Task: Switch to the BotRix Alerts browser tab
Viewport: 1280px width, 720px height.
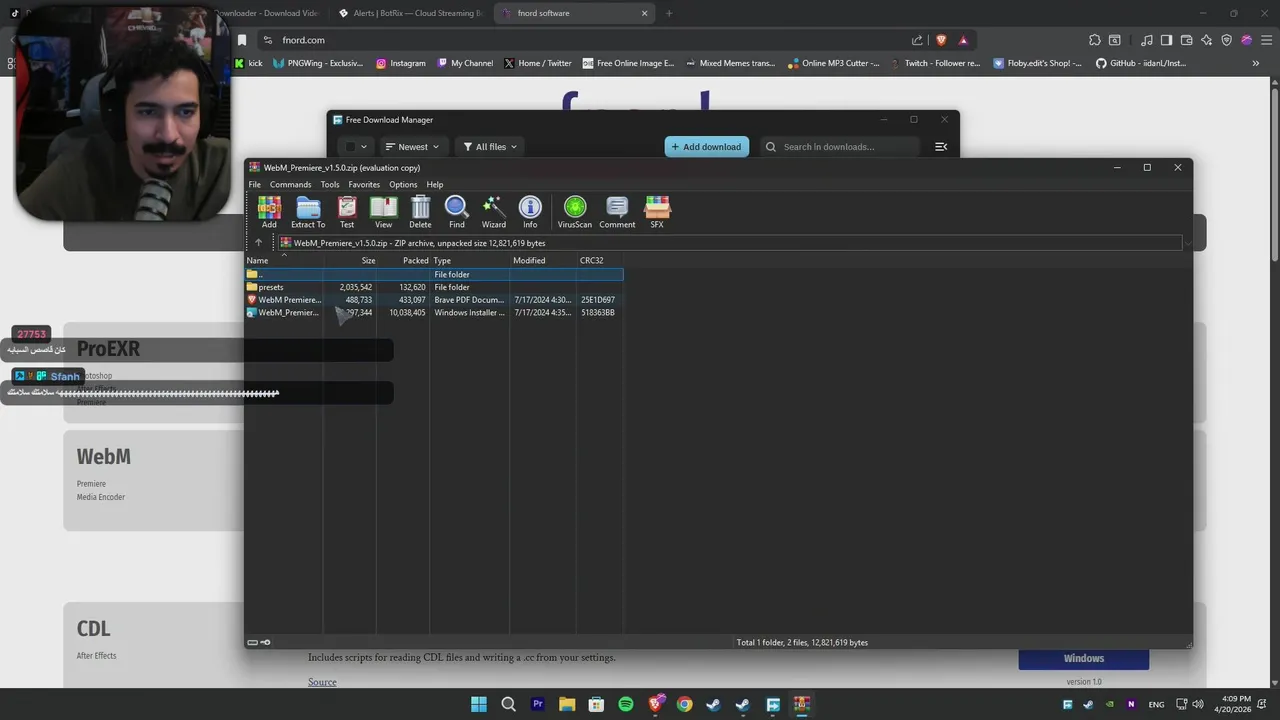Action: click(410, 13)
